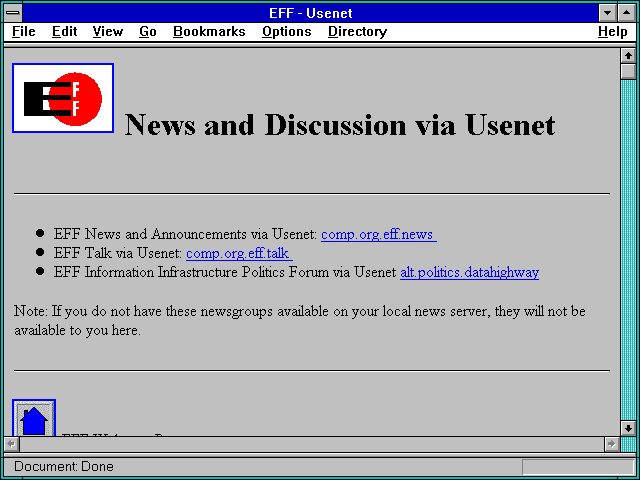Open the Options menu
Viewport: 640px width, 480px height.
tap(287, 31)
